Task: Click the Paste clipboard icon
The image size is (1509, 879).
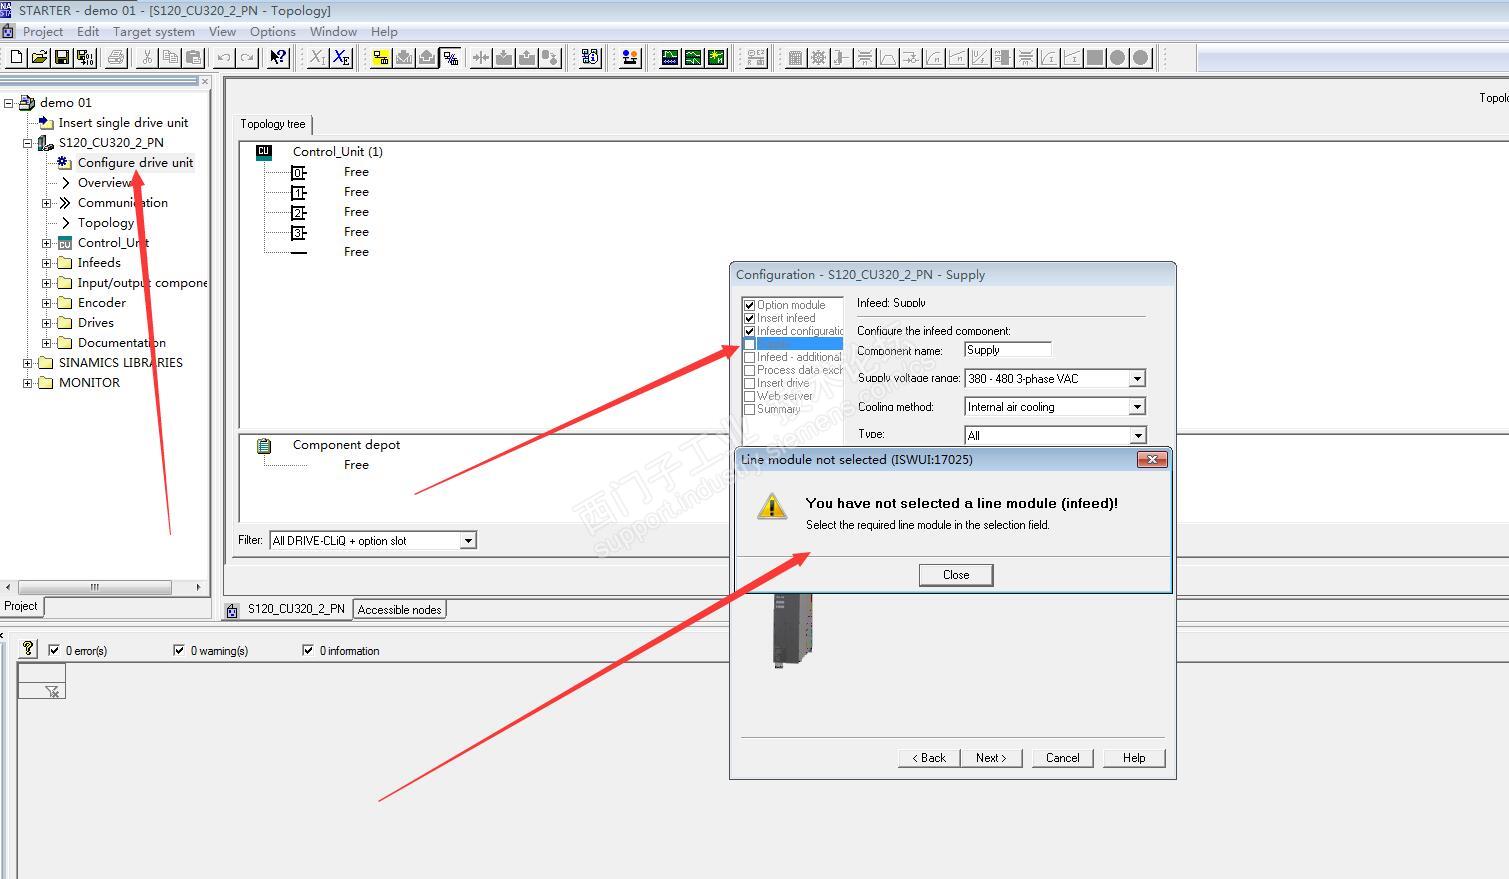Action: click(x=193, y=57)
